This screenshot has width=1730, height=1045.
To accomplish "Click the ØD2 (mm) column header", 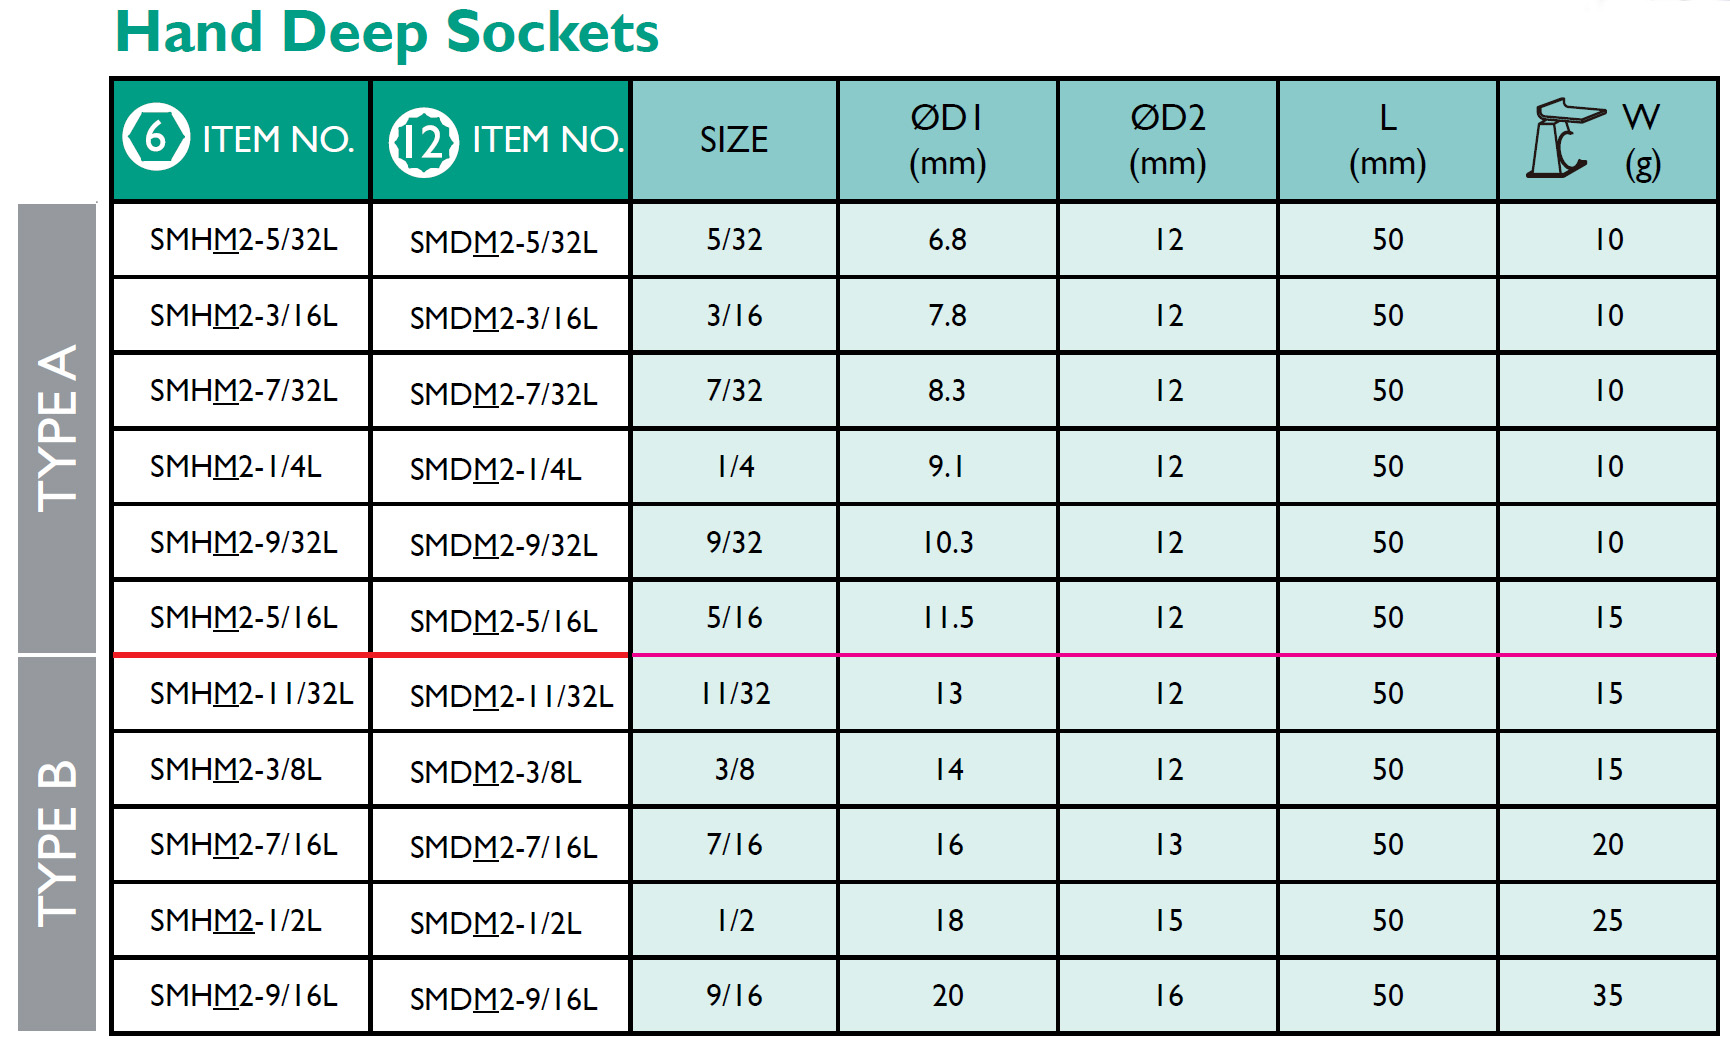I will [x=1167, y=140].
